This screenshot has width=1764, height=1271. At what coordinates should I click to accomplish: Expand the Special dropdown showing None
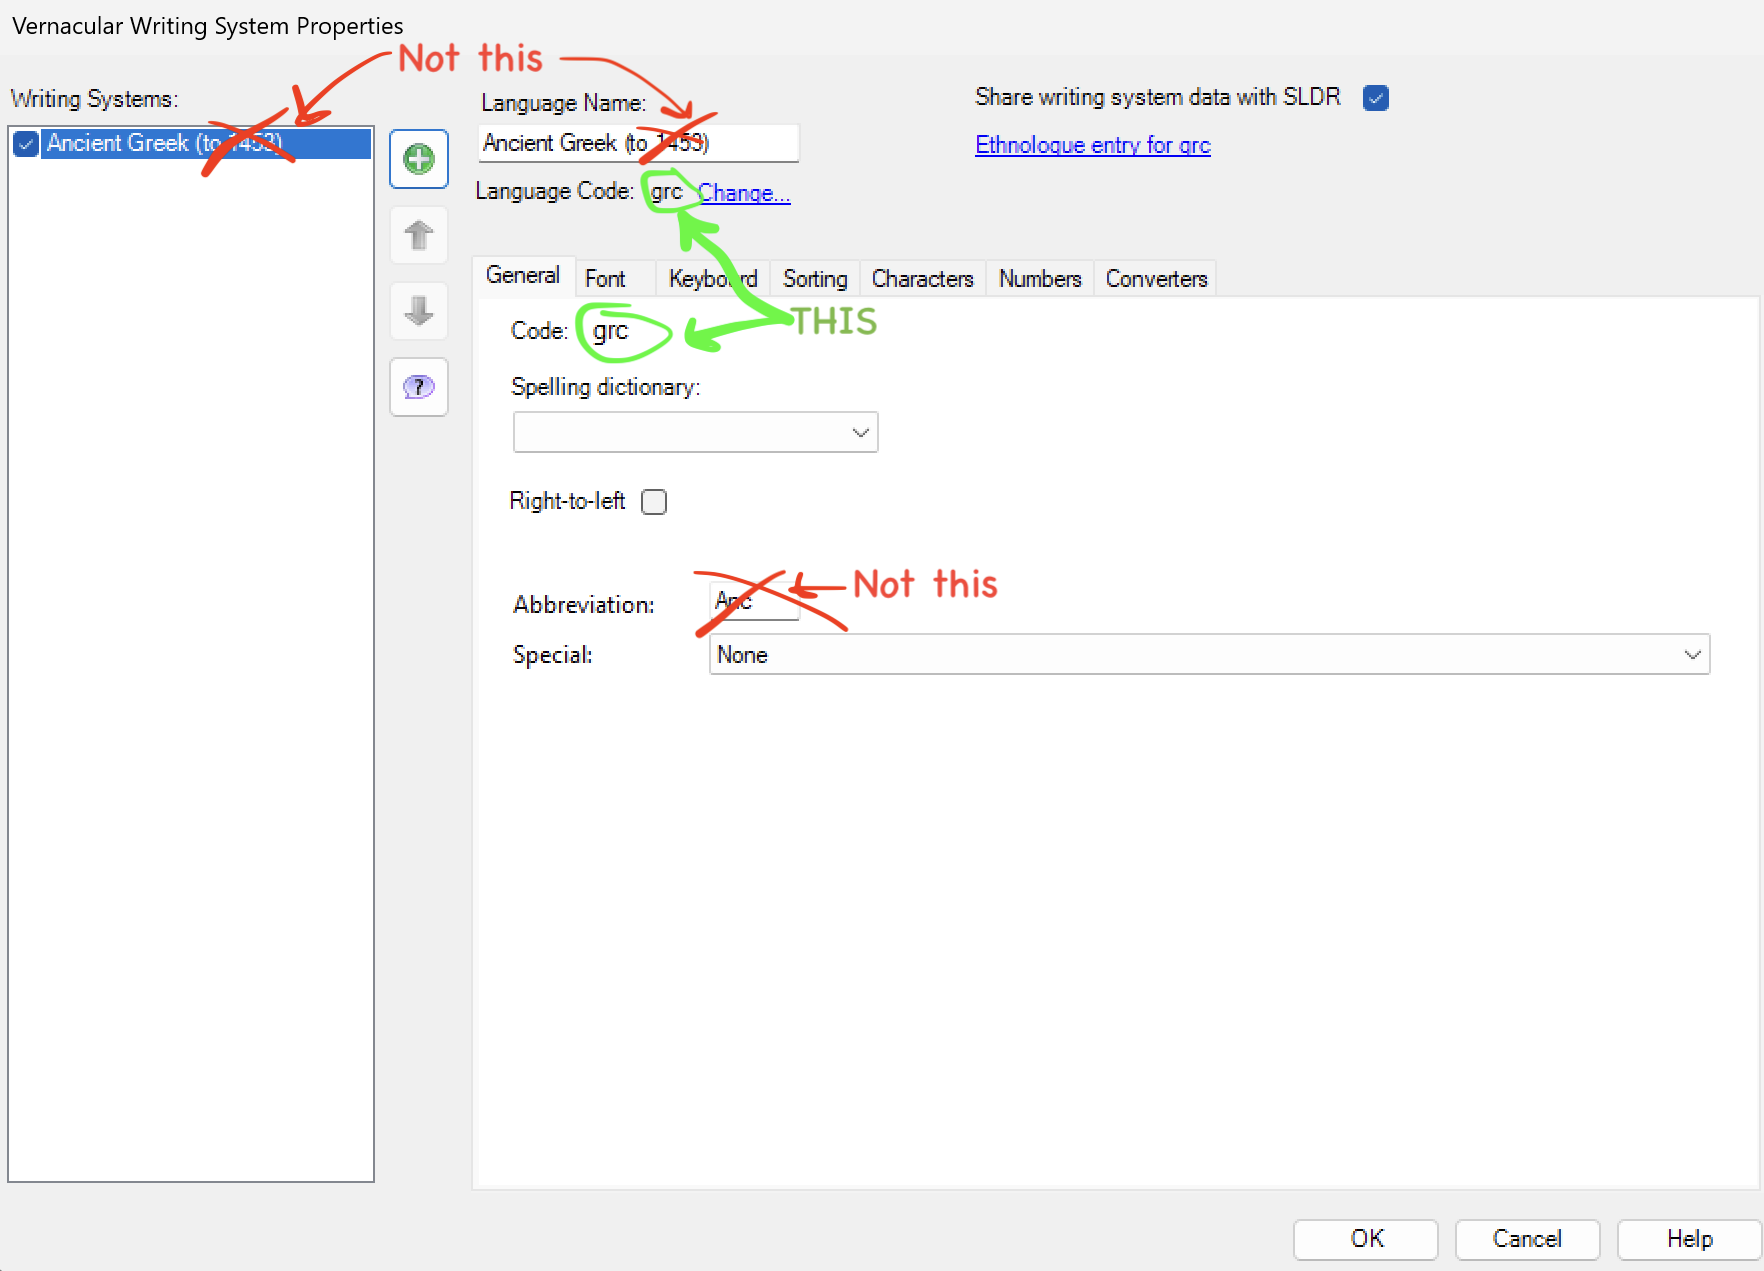(x=1690, y=654)
